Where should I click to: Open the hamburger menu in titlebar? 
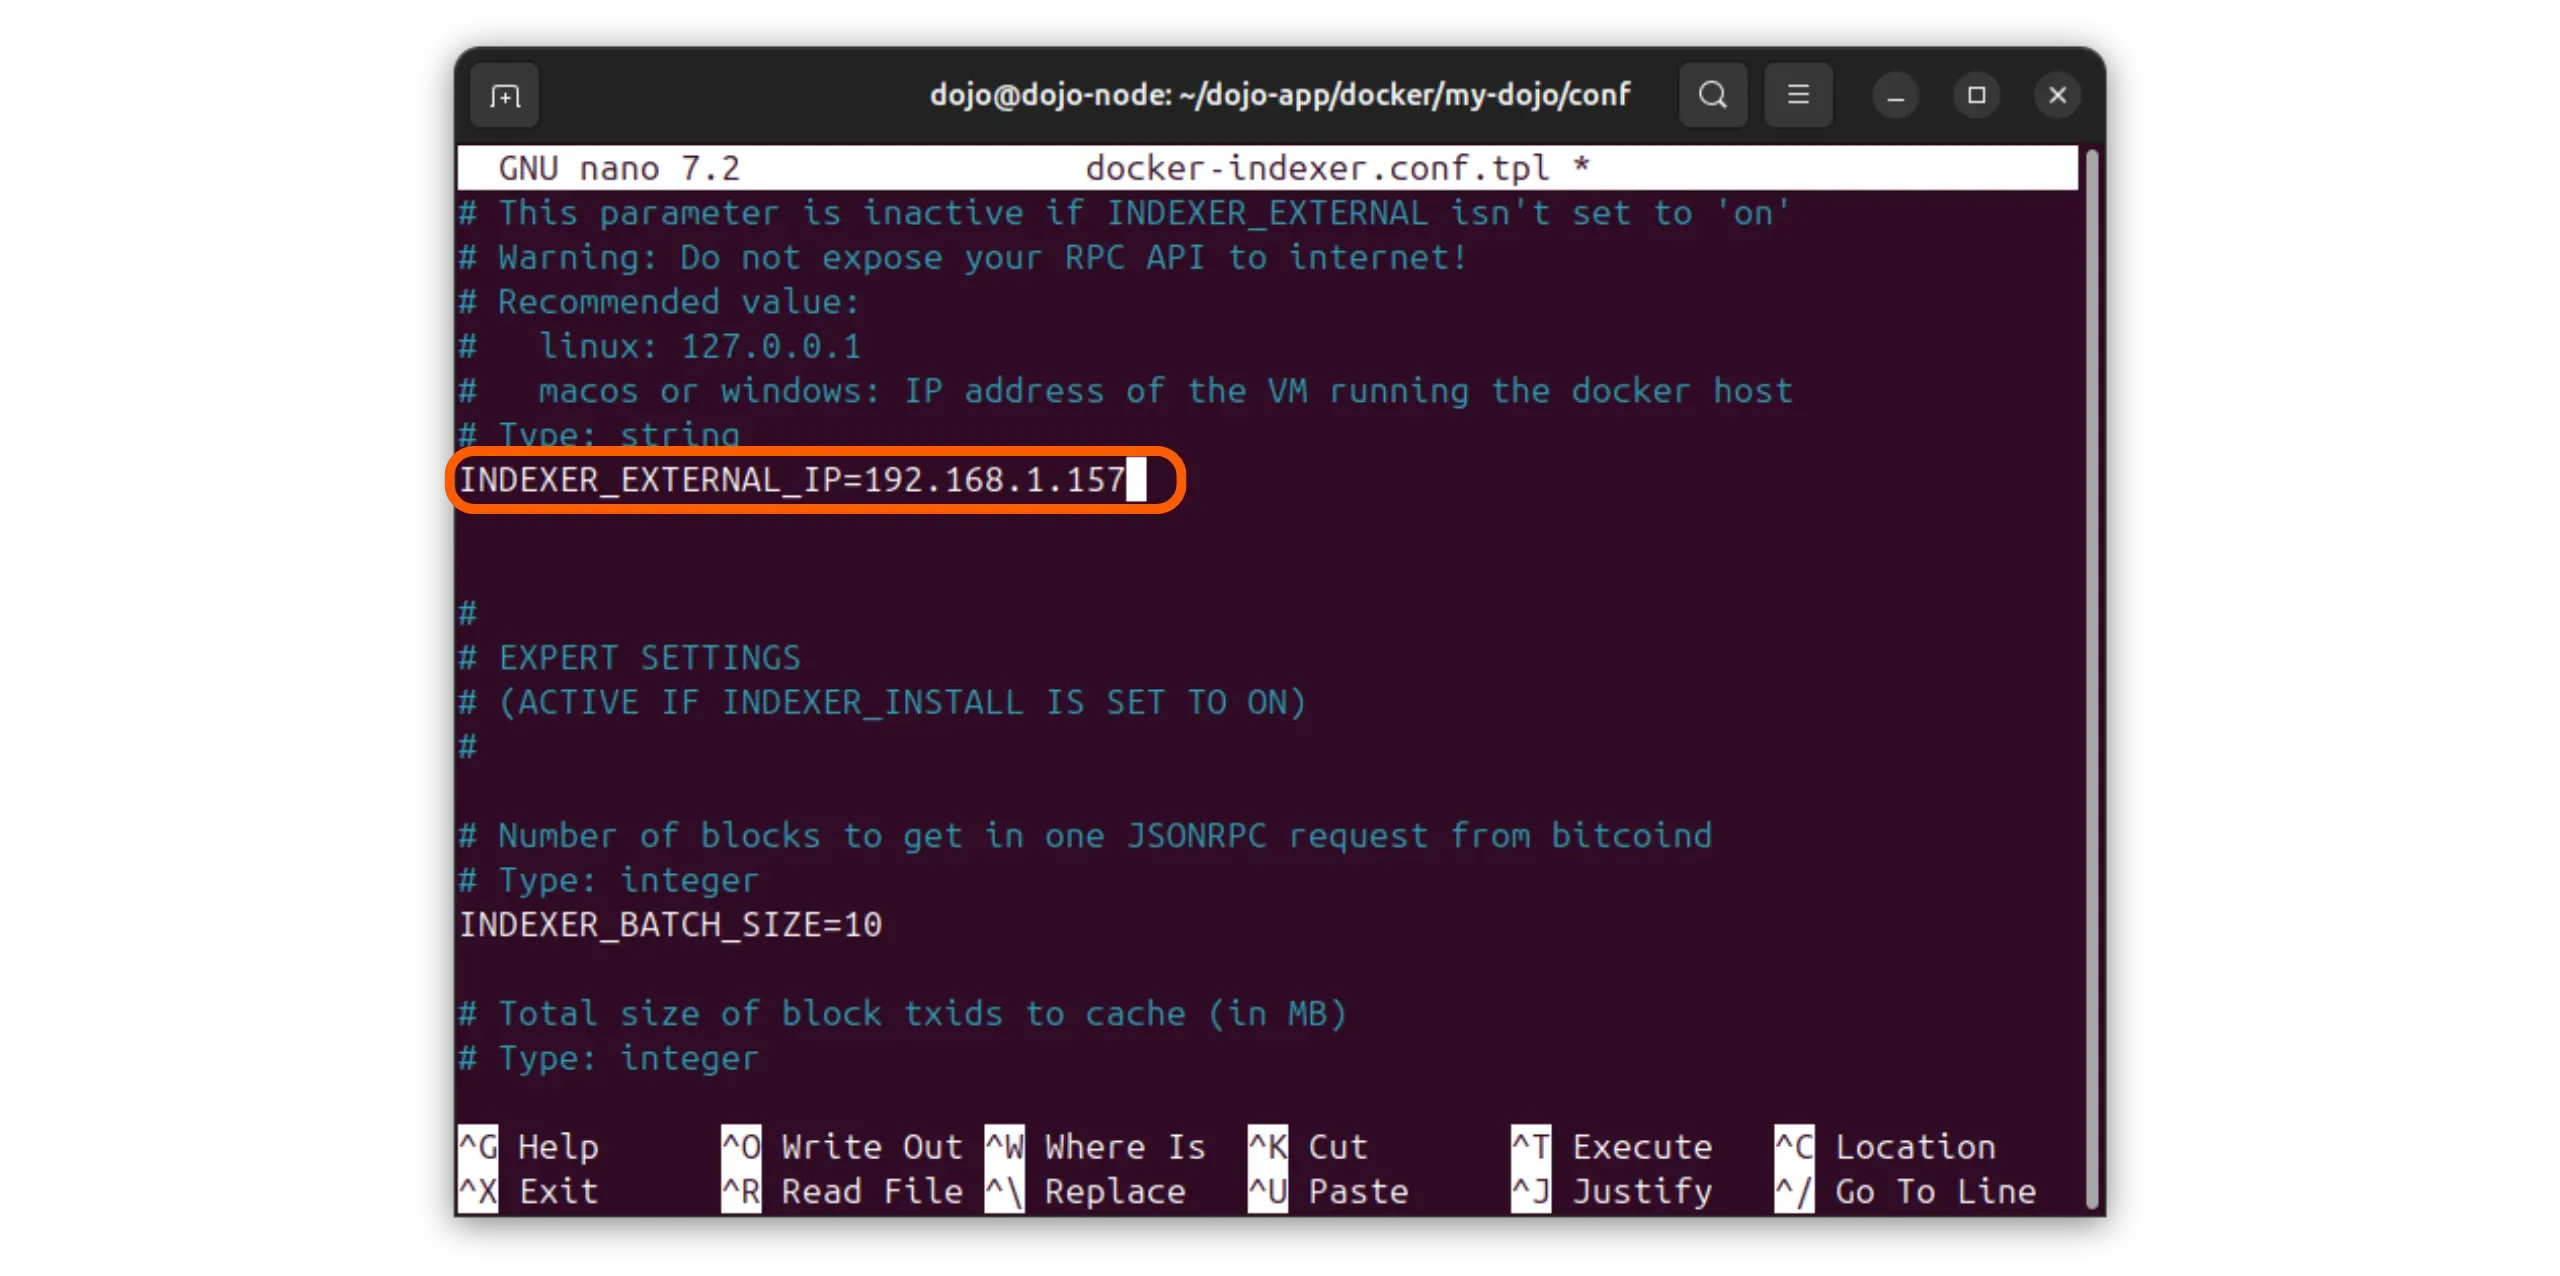click(1798, 96)
